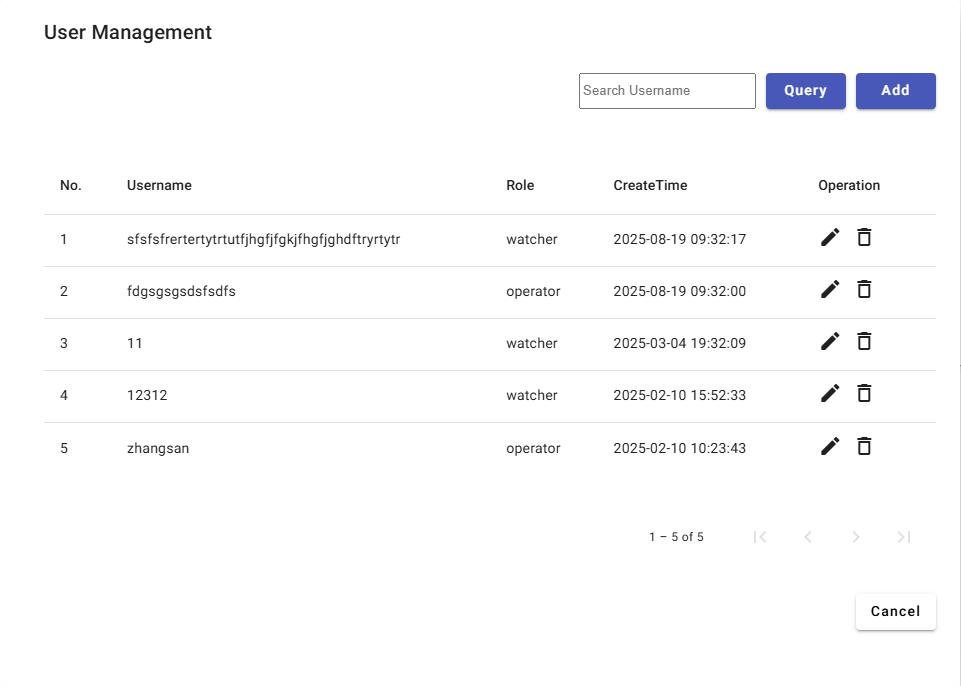Delete the first user in the table

click(864, 237)
